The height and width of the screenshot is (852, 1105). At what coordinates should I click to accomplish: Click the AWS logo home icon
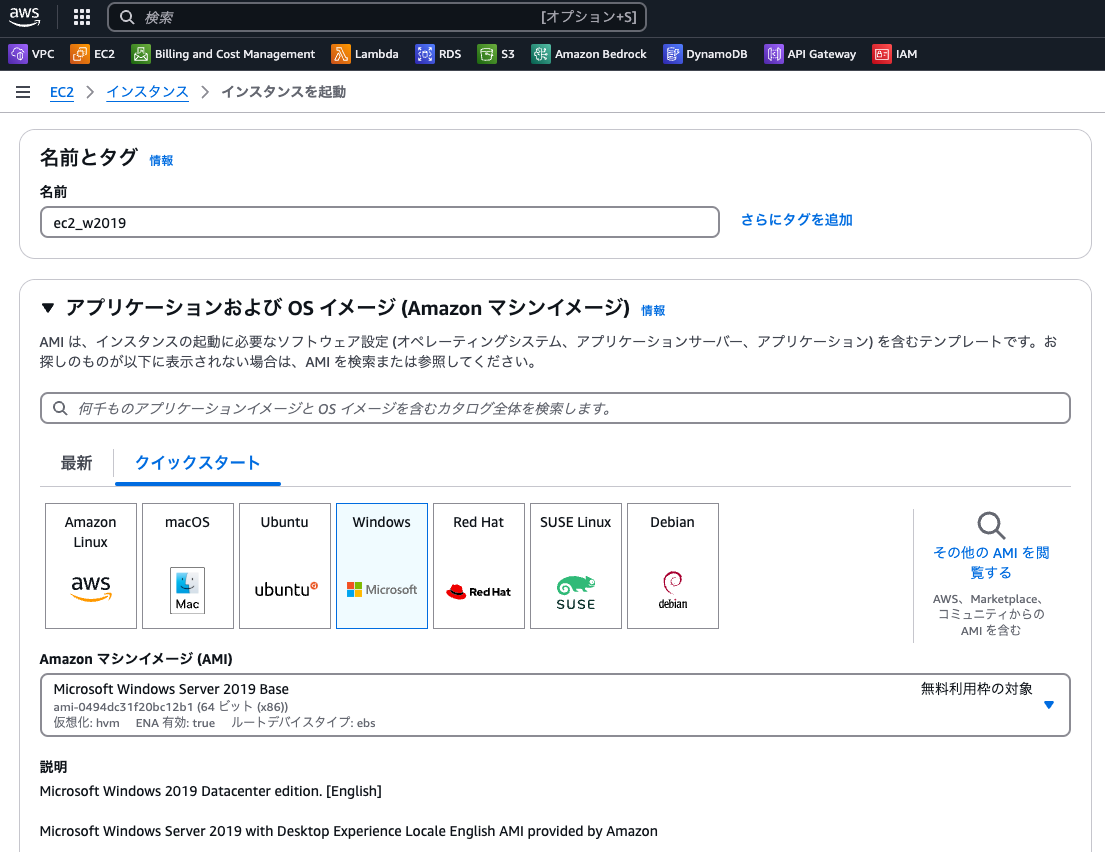point(25,17)
